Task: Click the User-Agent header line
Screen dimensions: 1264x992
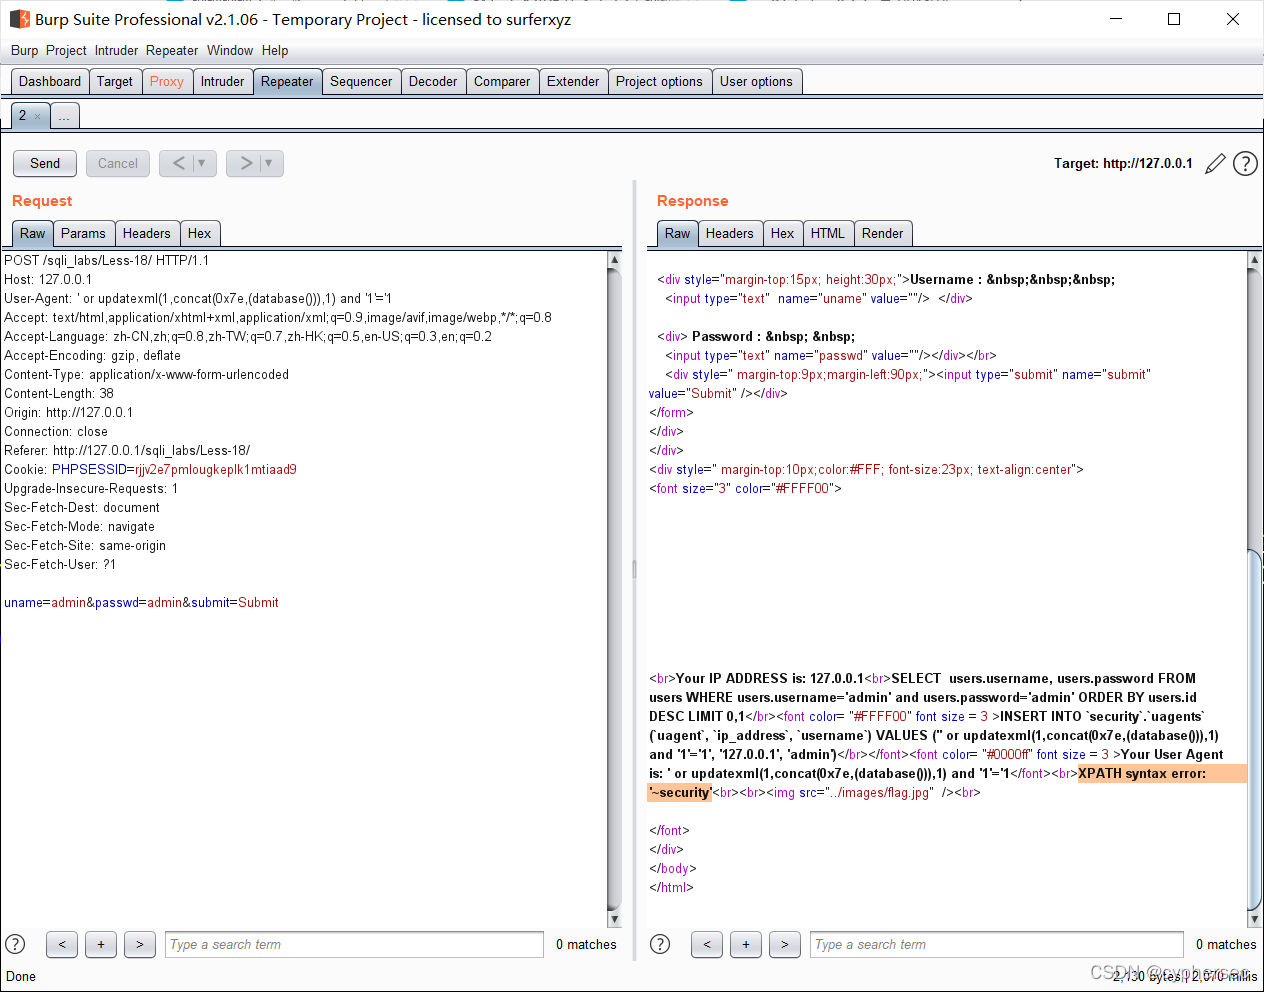Action: pyautogui.click(x=198, y=298)
